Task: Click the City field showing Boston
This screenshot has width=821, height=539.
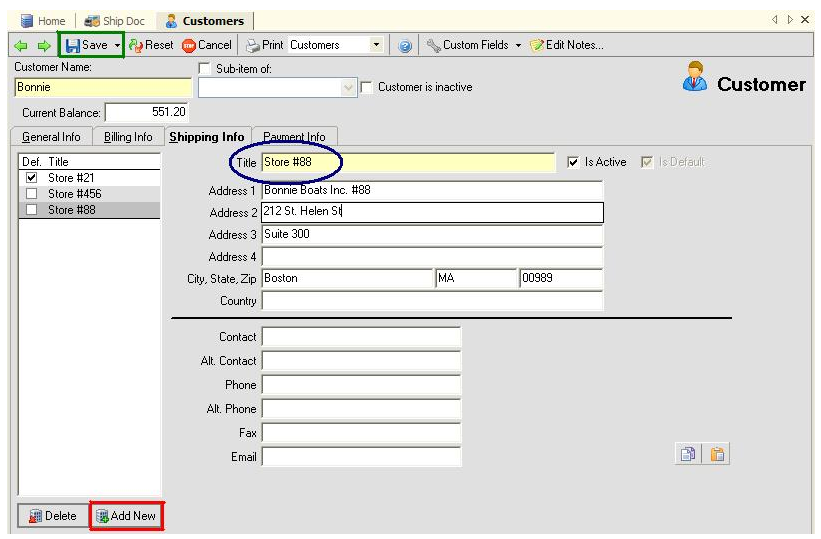Action: pos(347,278)
